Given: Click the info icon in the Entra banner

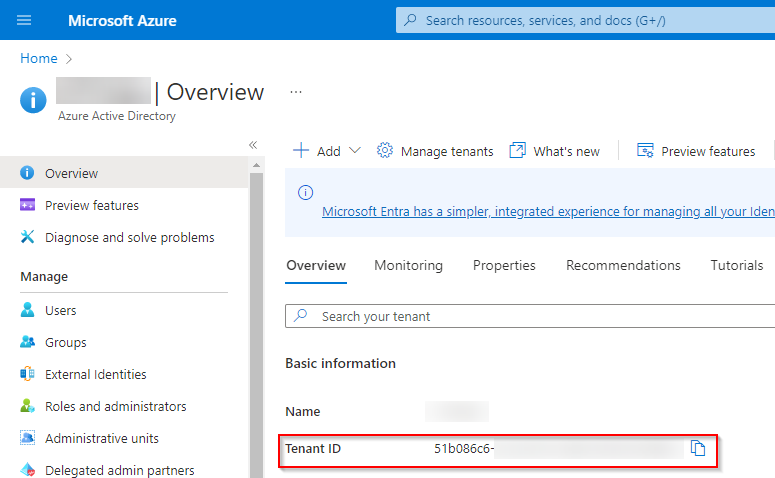Looking at the screenshot, I should pyautogui.click(x=305, y=192).
